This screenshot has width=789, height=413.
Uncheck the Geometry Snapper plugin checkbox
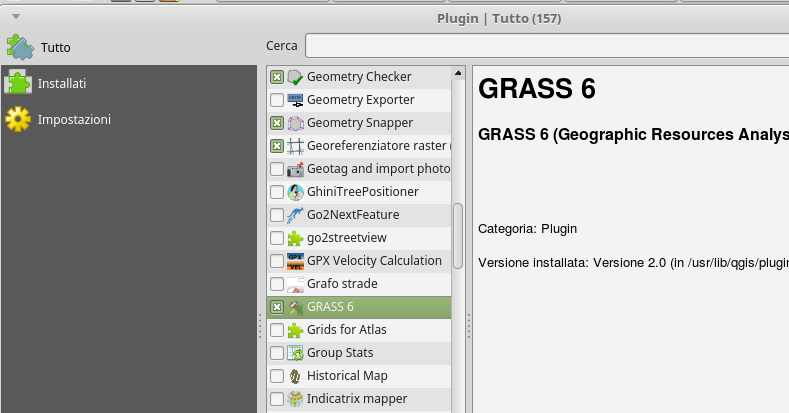click(277, 123)
